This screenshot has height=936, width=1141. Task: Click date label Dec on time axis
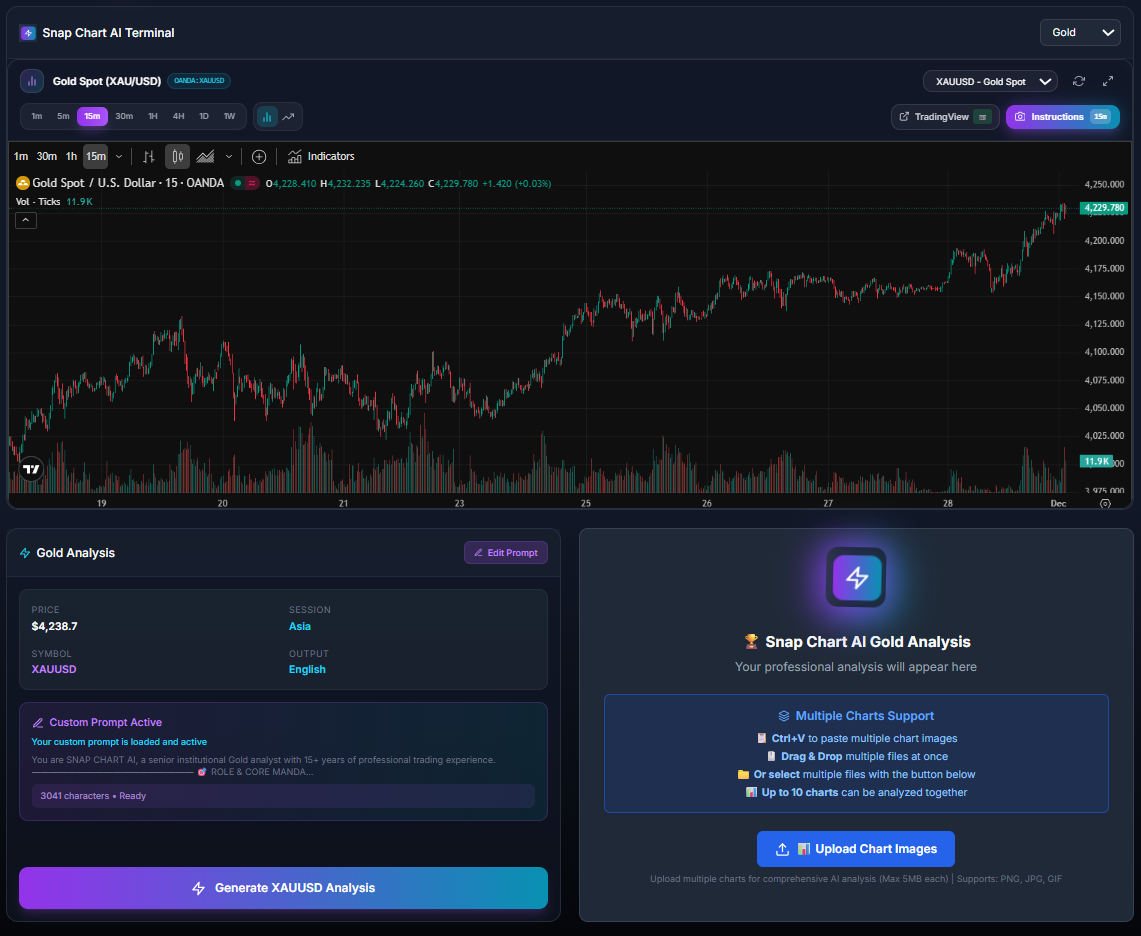click(x=1058, y=503)
